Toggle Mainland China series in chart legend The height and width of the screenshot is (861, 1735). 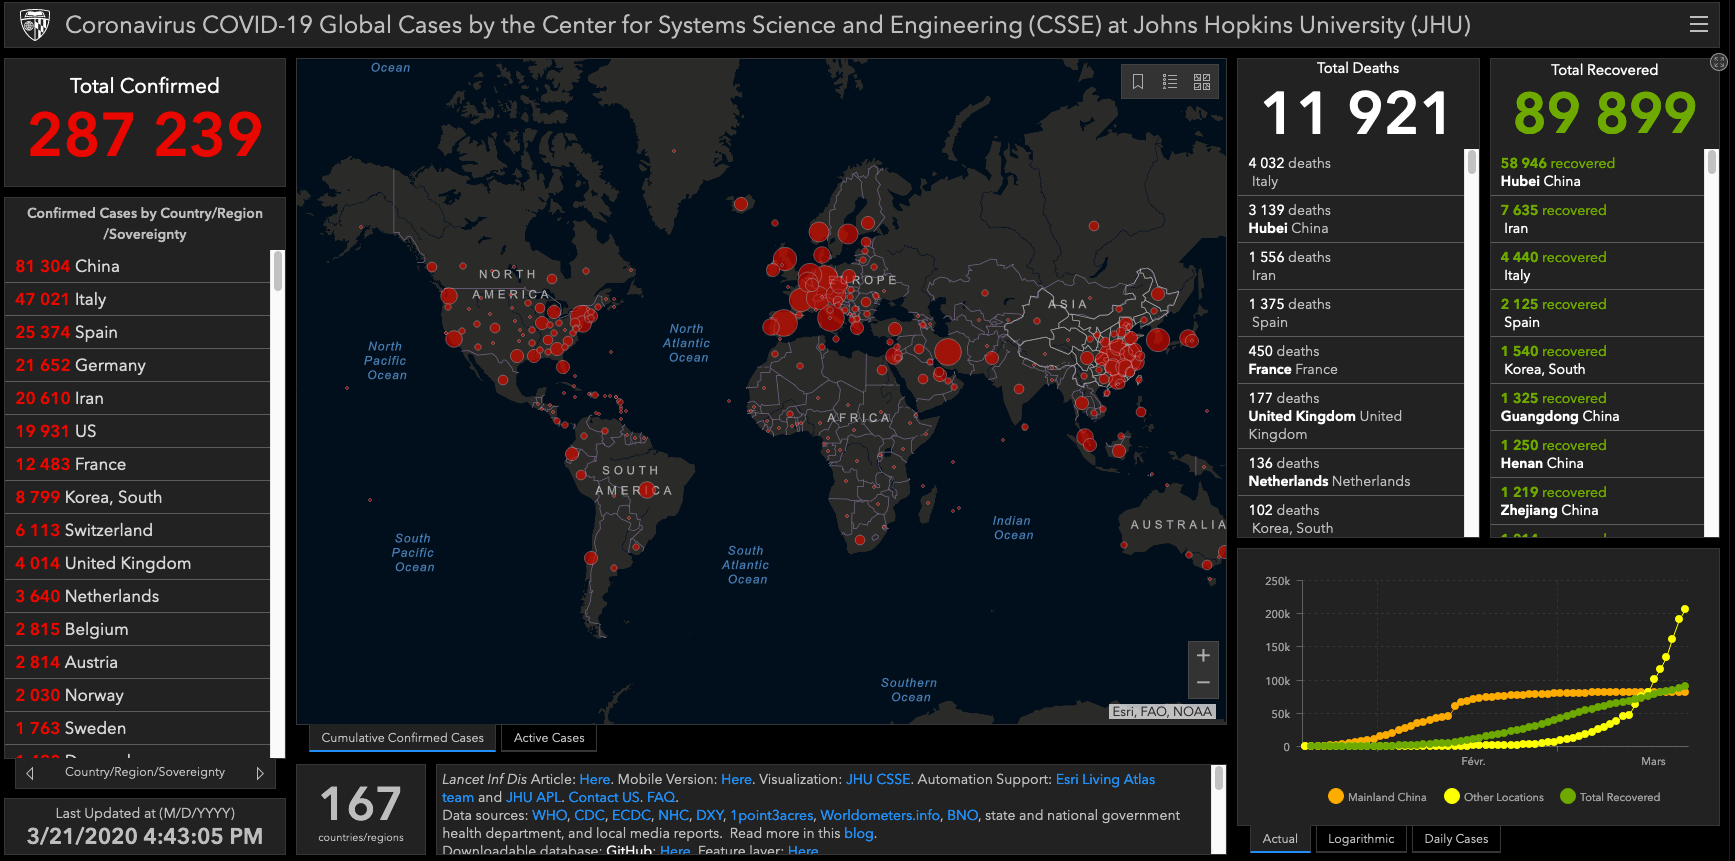(x=1377, y=797)
